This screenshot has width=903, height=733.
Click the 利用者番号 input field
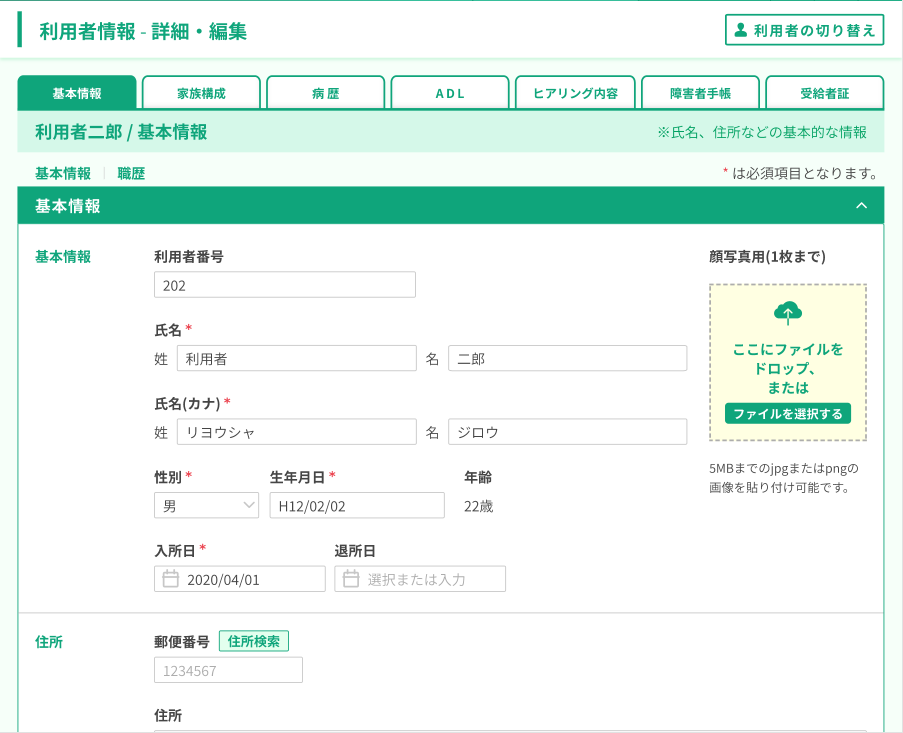285,285
